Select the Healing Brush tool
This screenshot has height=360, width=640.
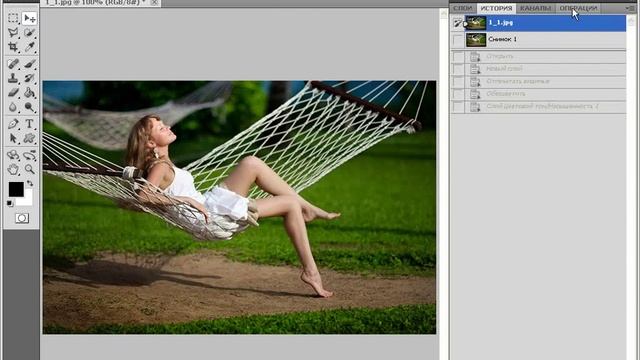[x=13, y=64]
